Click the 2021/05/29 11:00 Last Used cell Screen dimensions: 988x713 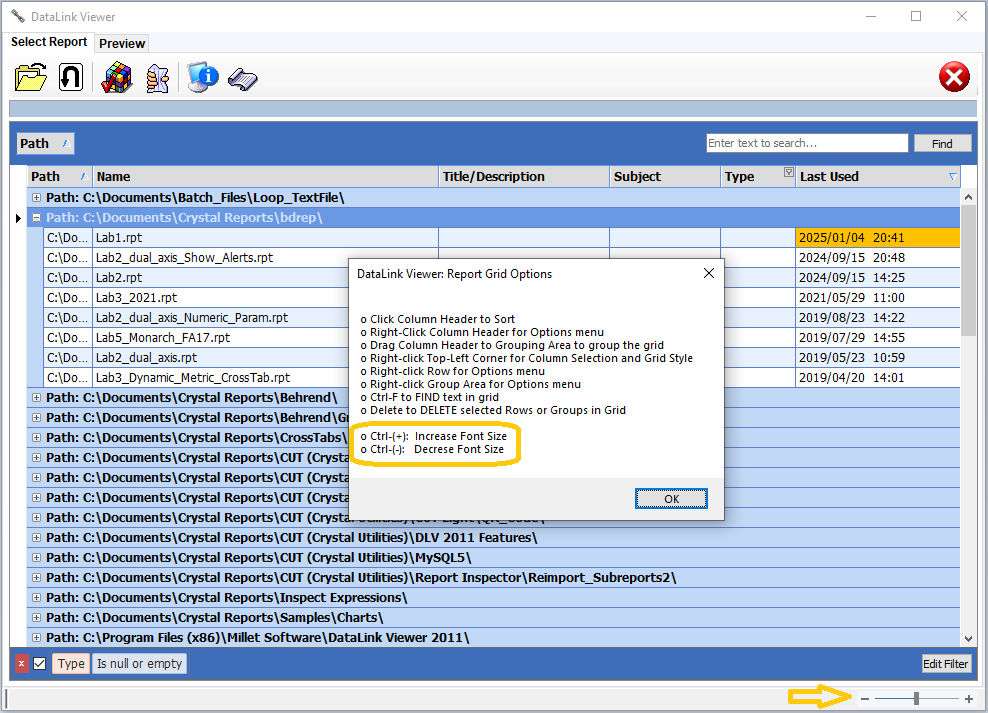(x=878, y=298)
